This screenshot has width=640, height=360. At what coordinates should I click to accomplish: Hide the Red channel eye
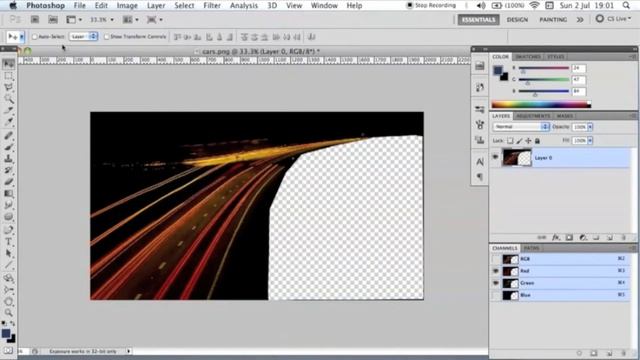(496, 271)
